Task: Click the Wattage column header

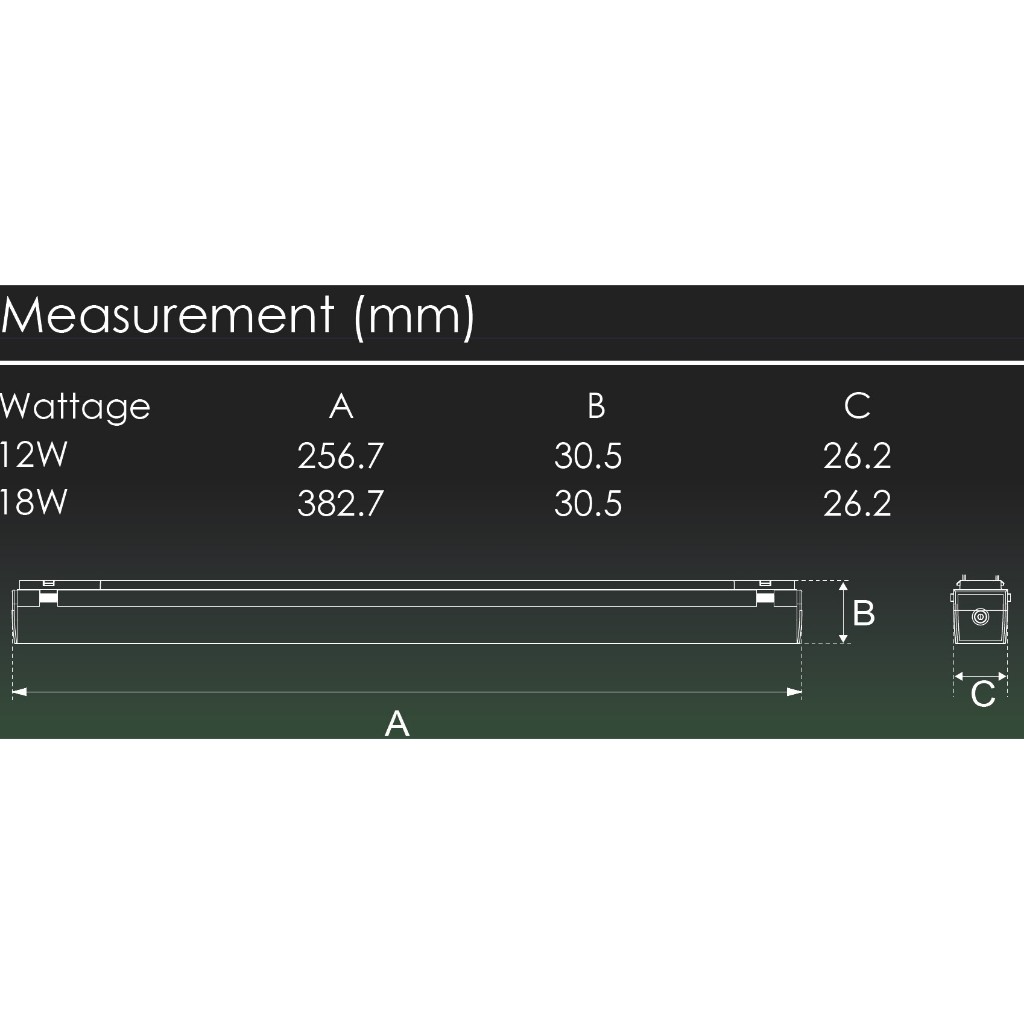Action: [75, 407]
